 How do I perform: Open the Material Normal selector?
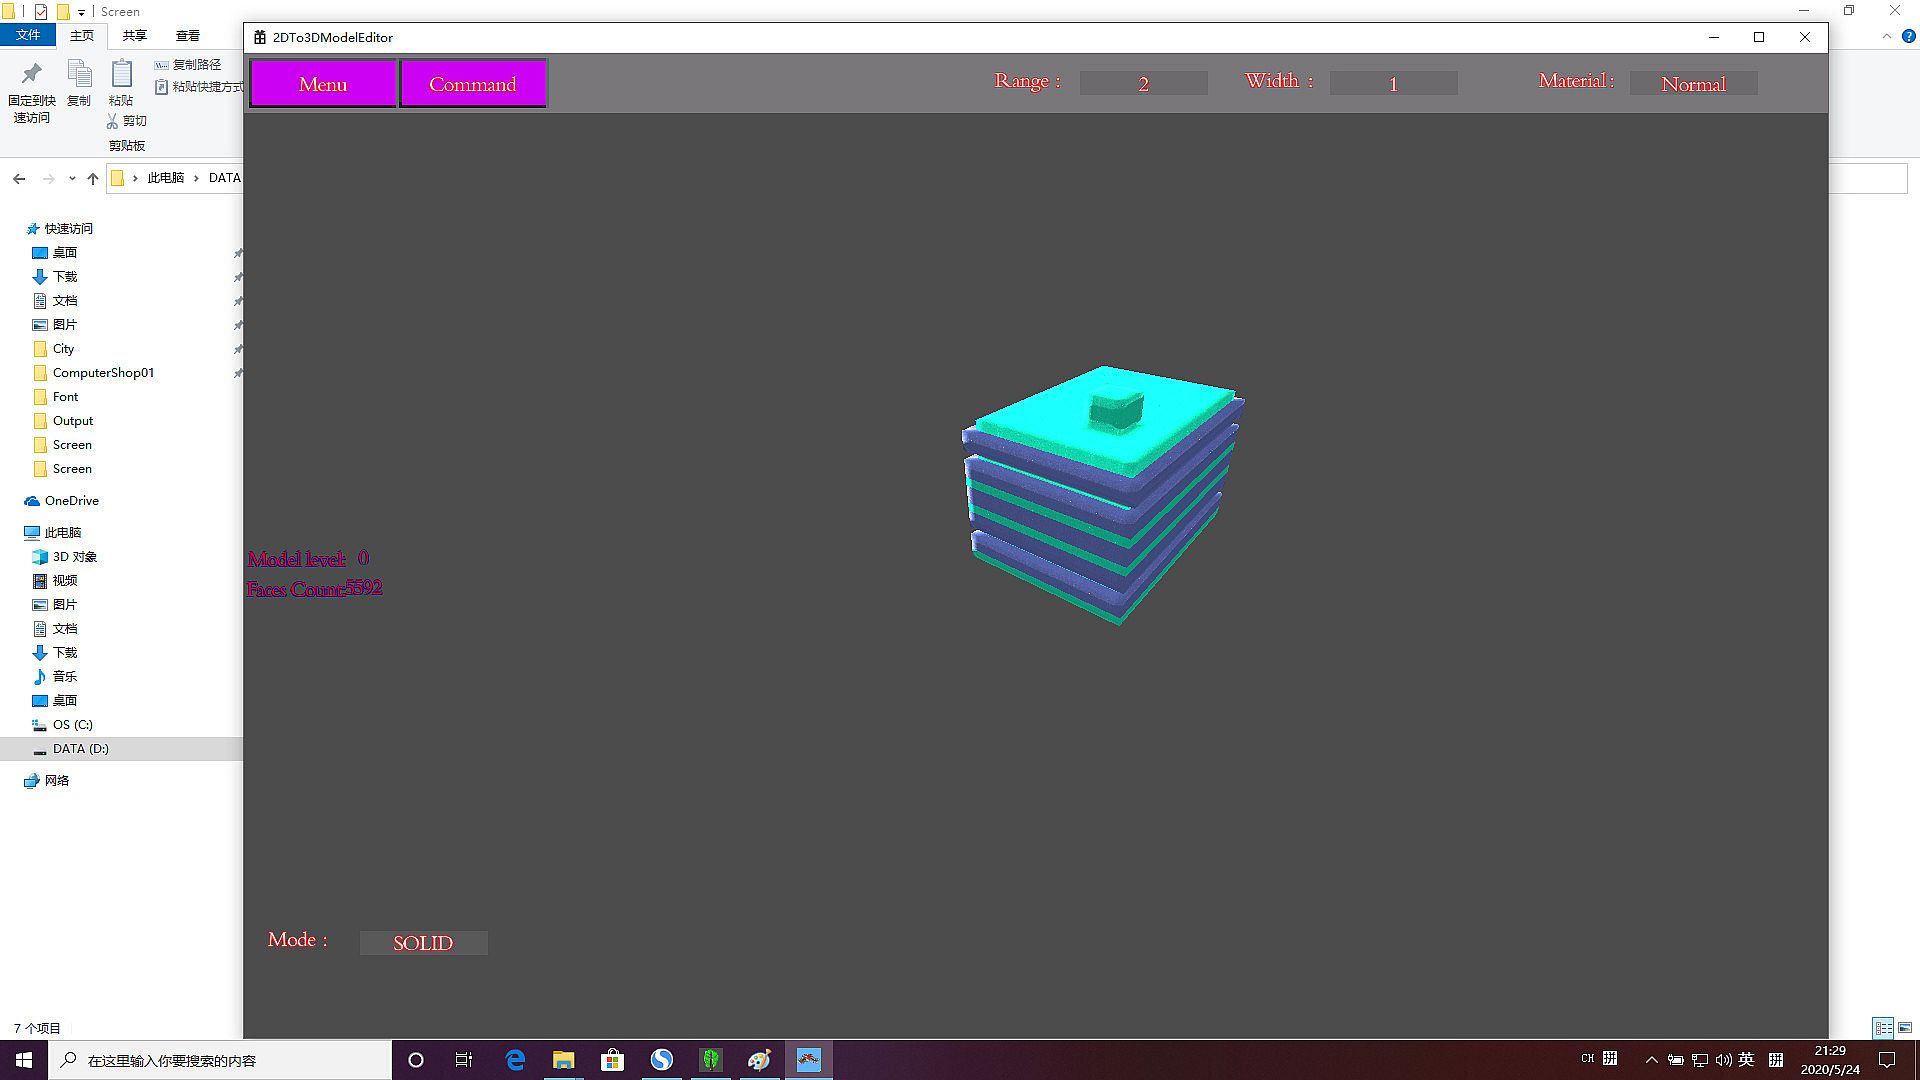point(1693,84)
